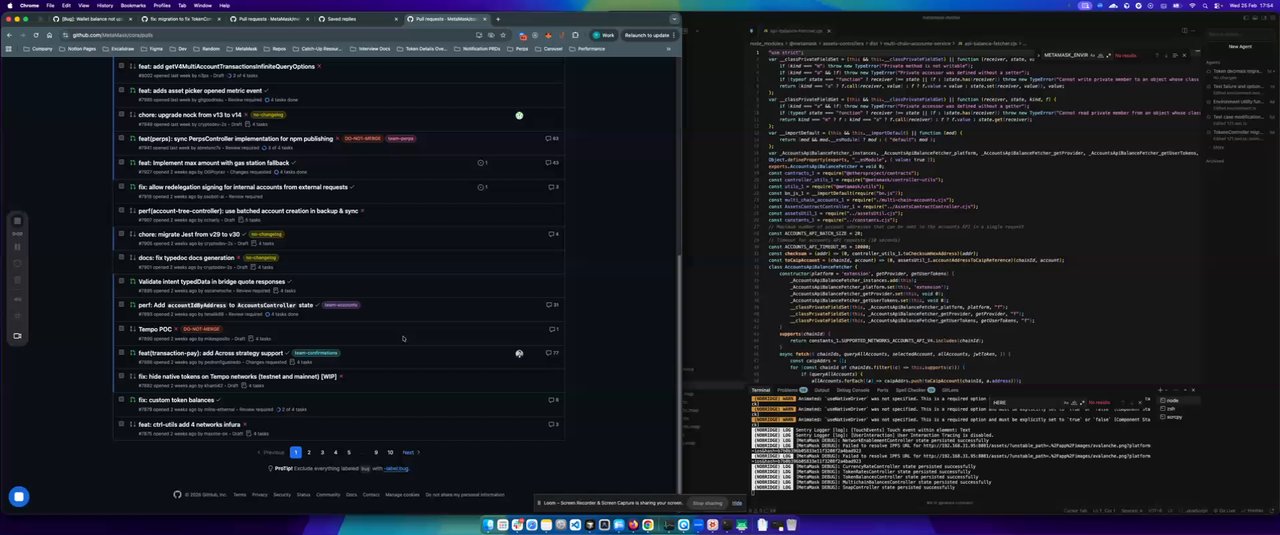Open VS Code from the Dock
This screenshot has height=535, width=1280.
coord(573,525)
